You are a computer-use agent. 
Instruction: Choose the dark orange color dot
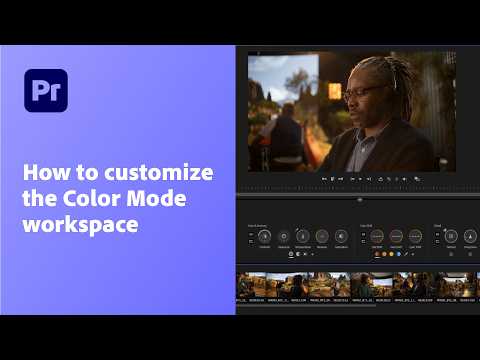point(377,254)
